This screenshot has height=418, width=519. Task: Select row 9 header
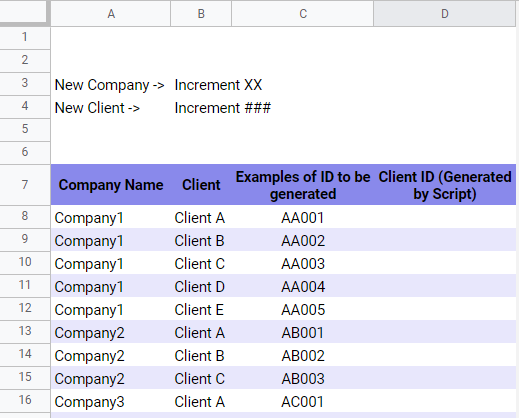[x=25, y=239]
